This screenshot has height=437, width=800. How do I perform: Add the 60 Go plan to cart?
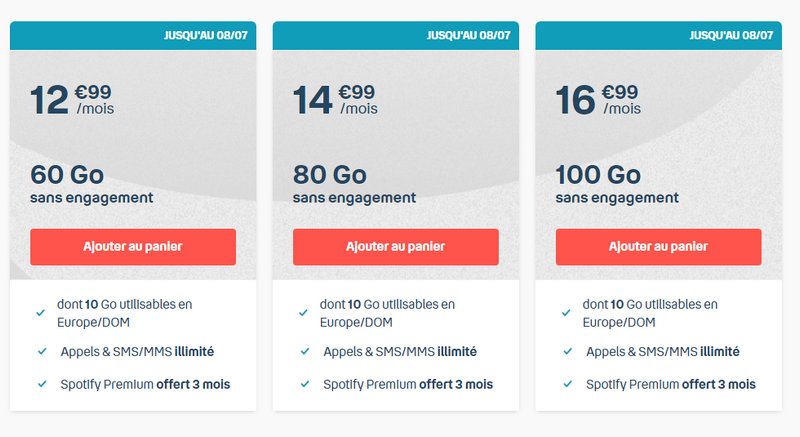[133, 246]
